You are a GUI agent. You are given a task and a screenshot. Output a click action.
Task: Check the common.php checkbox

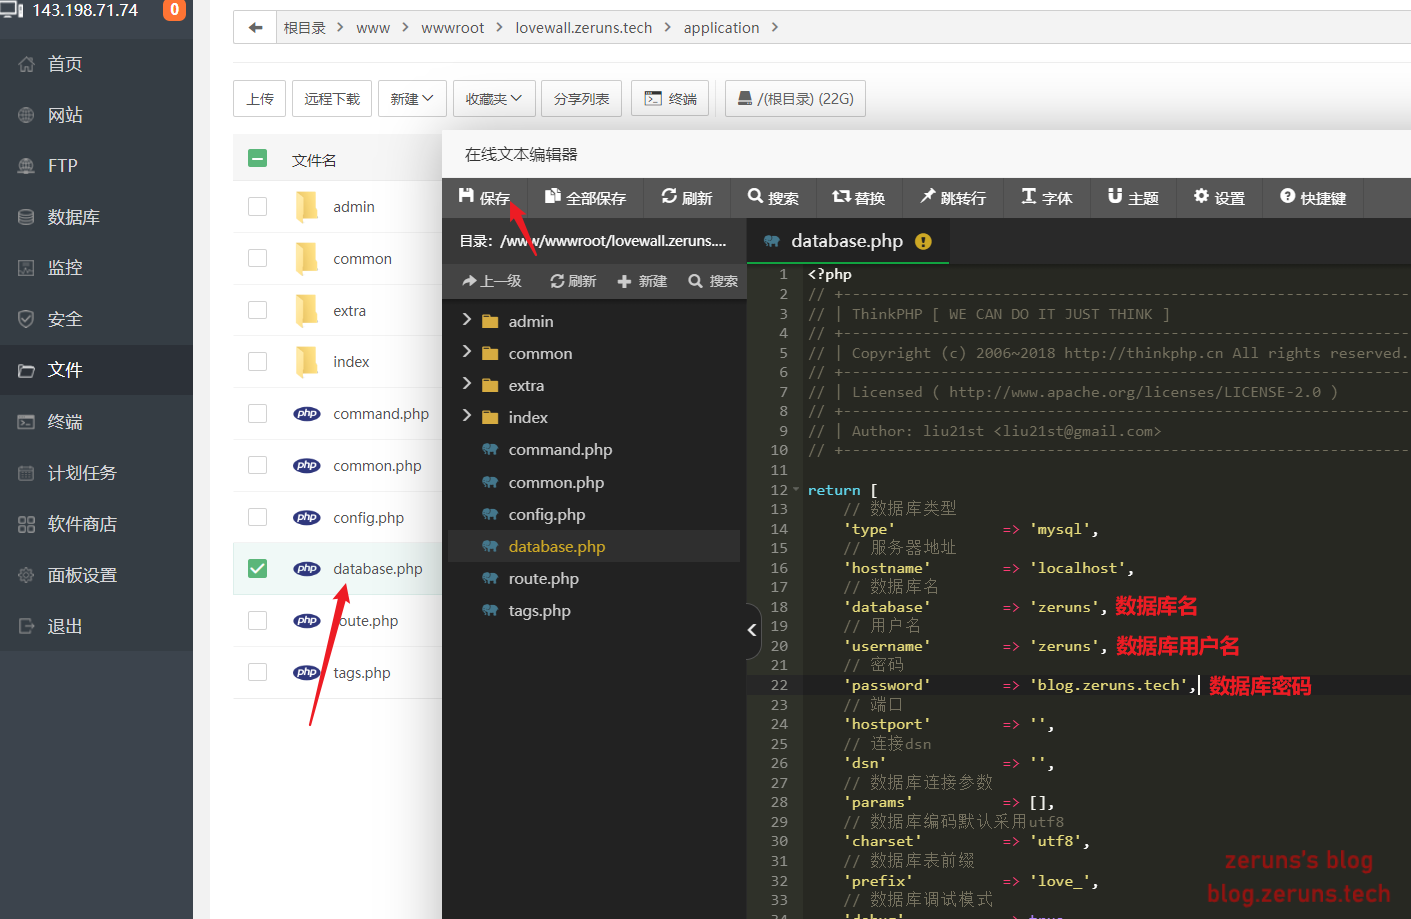[x=257, y=465]
